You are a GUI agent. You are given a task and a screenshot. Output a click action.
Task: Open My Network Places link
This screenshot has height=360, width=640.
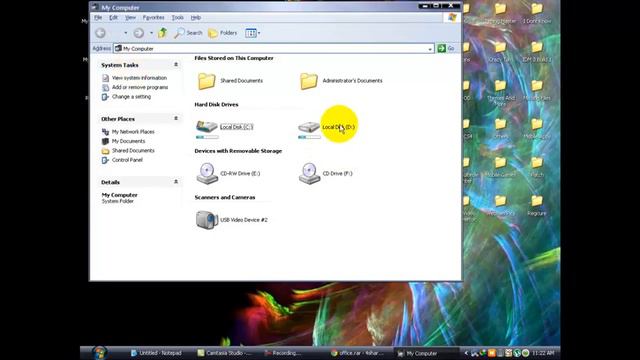[x=133, y=131]
